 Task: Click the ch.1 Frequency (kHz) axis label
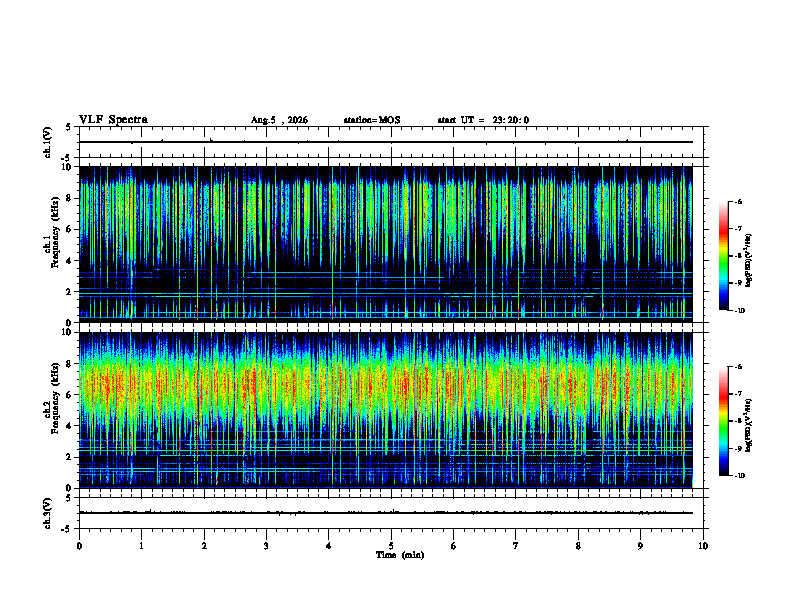click(52, 244)
